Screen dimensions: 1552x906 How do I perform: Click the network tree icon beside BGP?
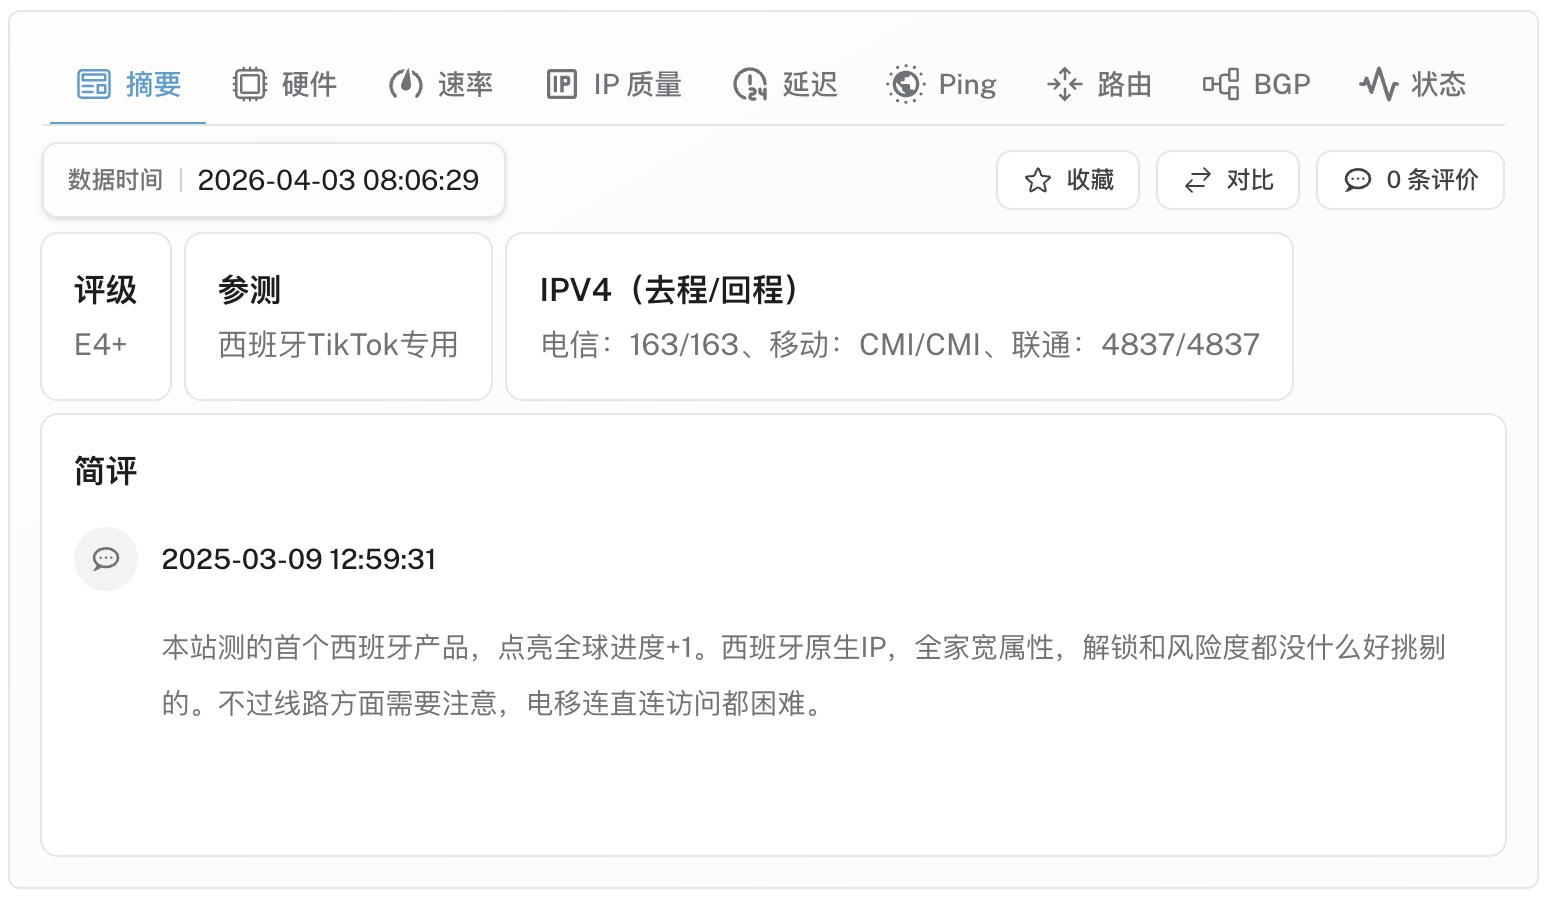pos(1221,84)
